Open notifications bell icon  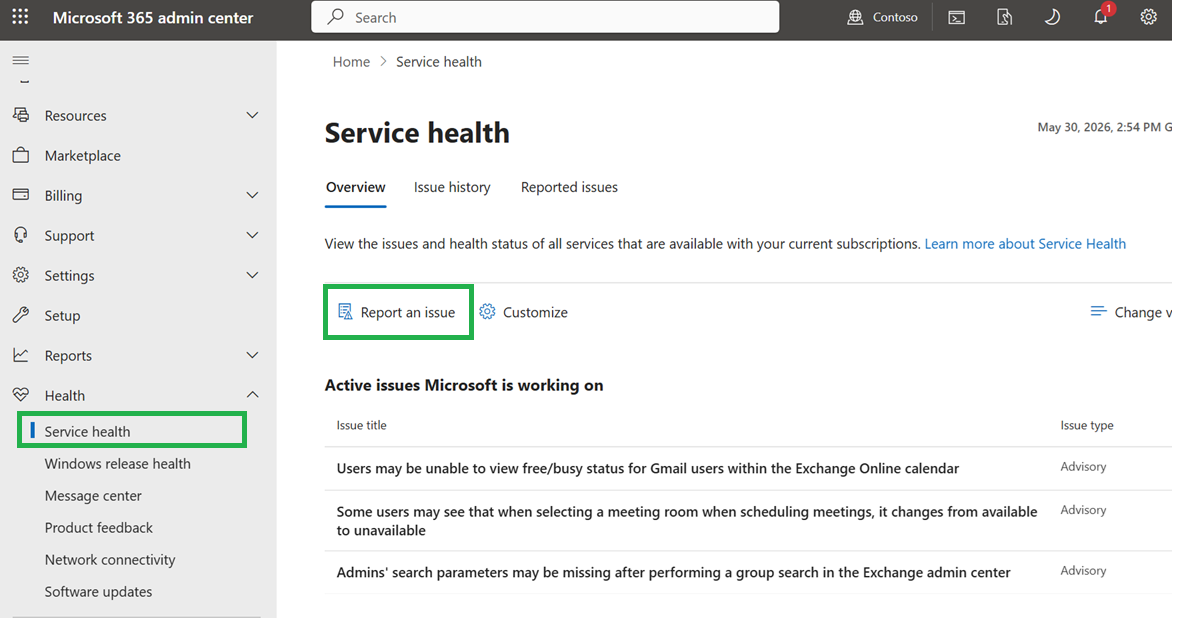tap(1100, 17)
